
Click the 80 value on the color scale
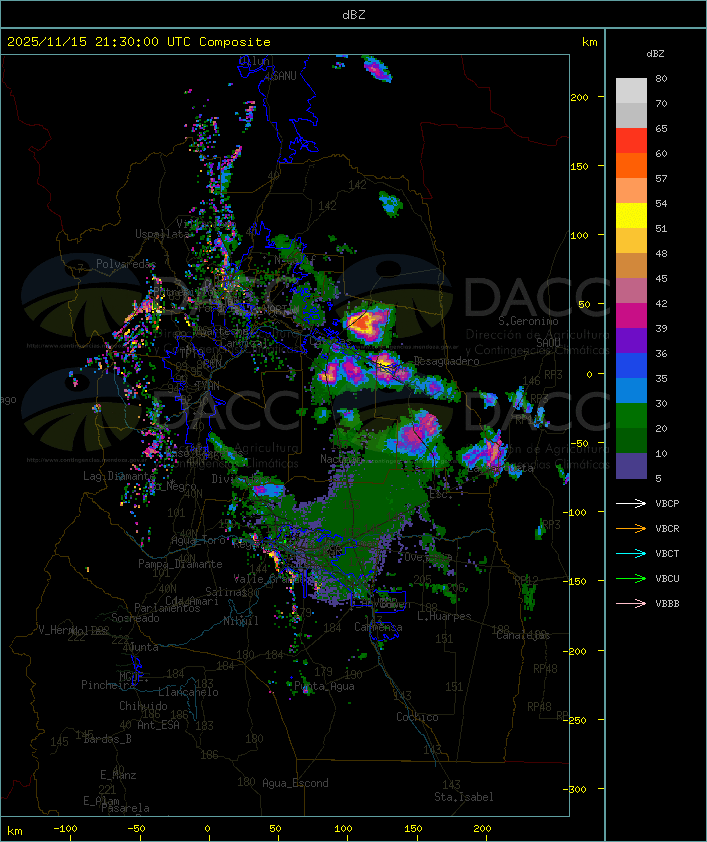point(661,78)
